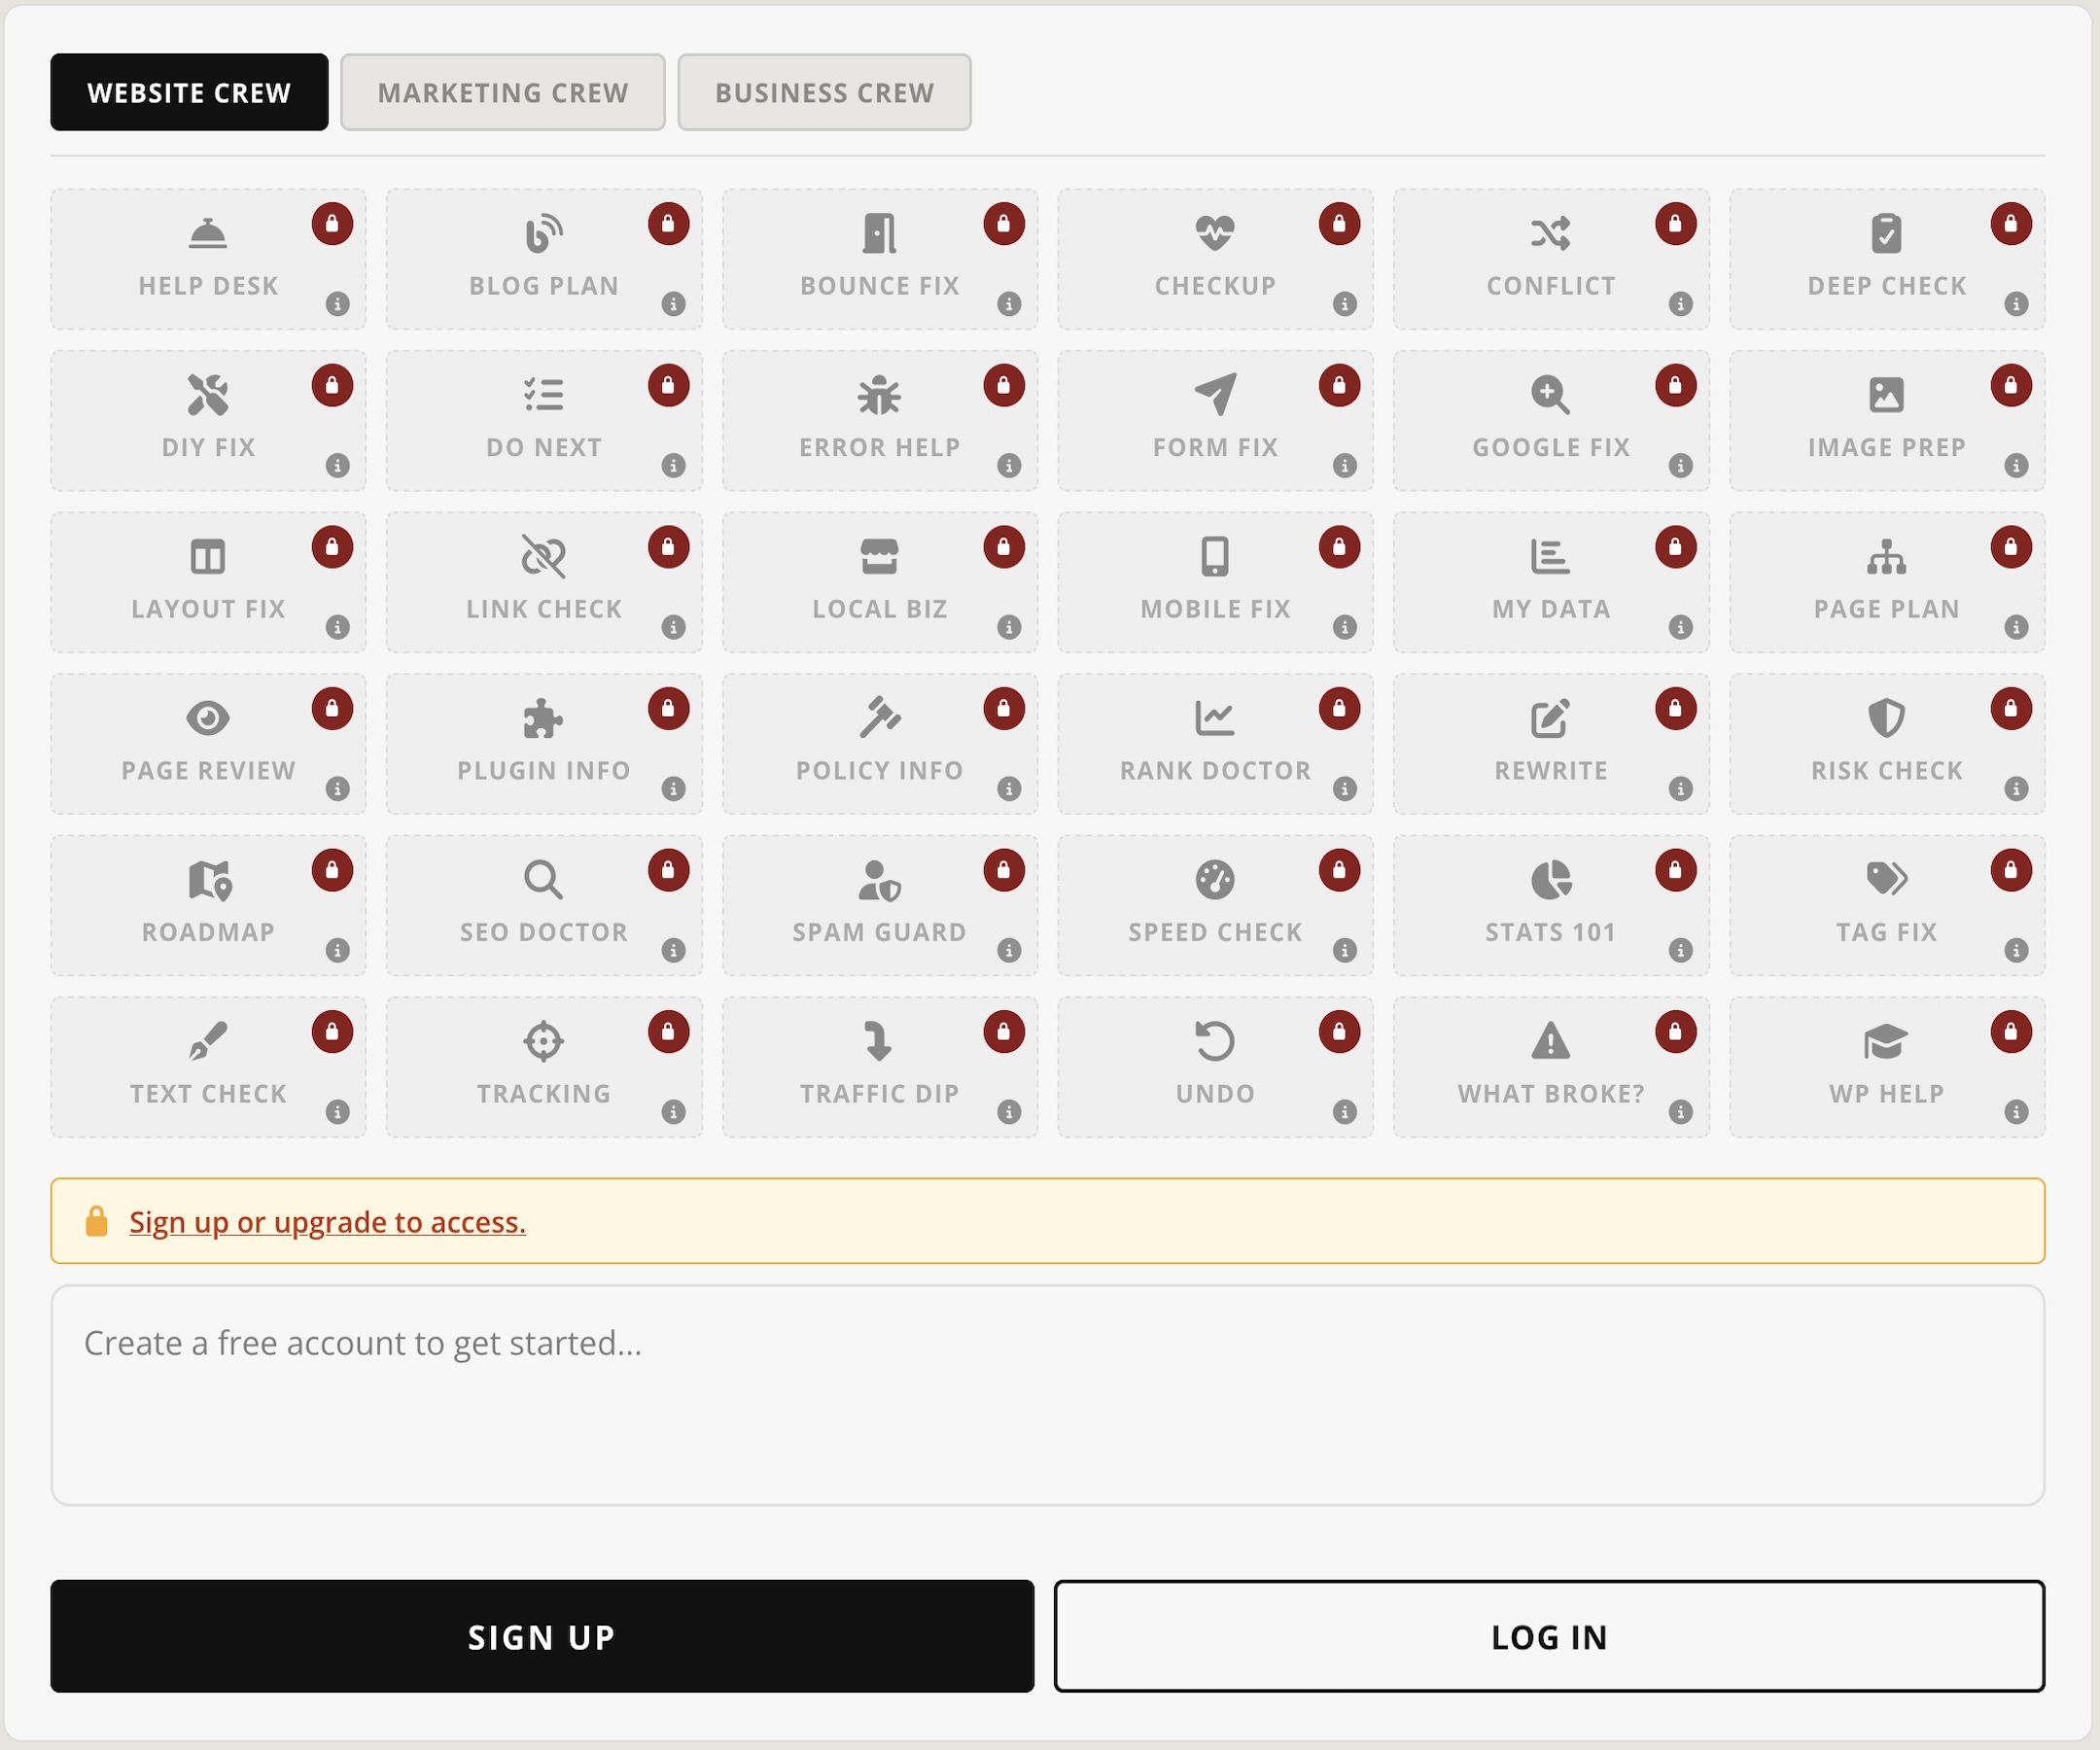Screen dimensions: 2100x1750
Task: Click the info icon on Tag Fix
Action: [x=2016, y=950]
